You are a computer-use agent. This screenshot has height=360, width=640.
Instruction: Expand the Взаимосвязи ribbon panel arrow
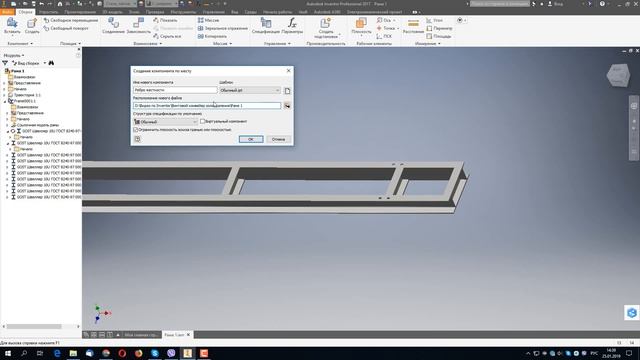160,44
